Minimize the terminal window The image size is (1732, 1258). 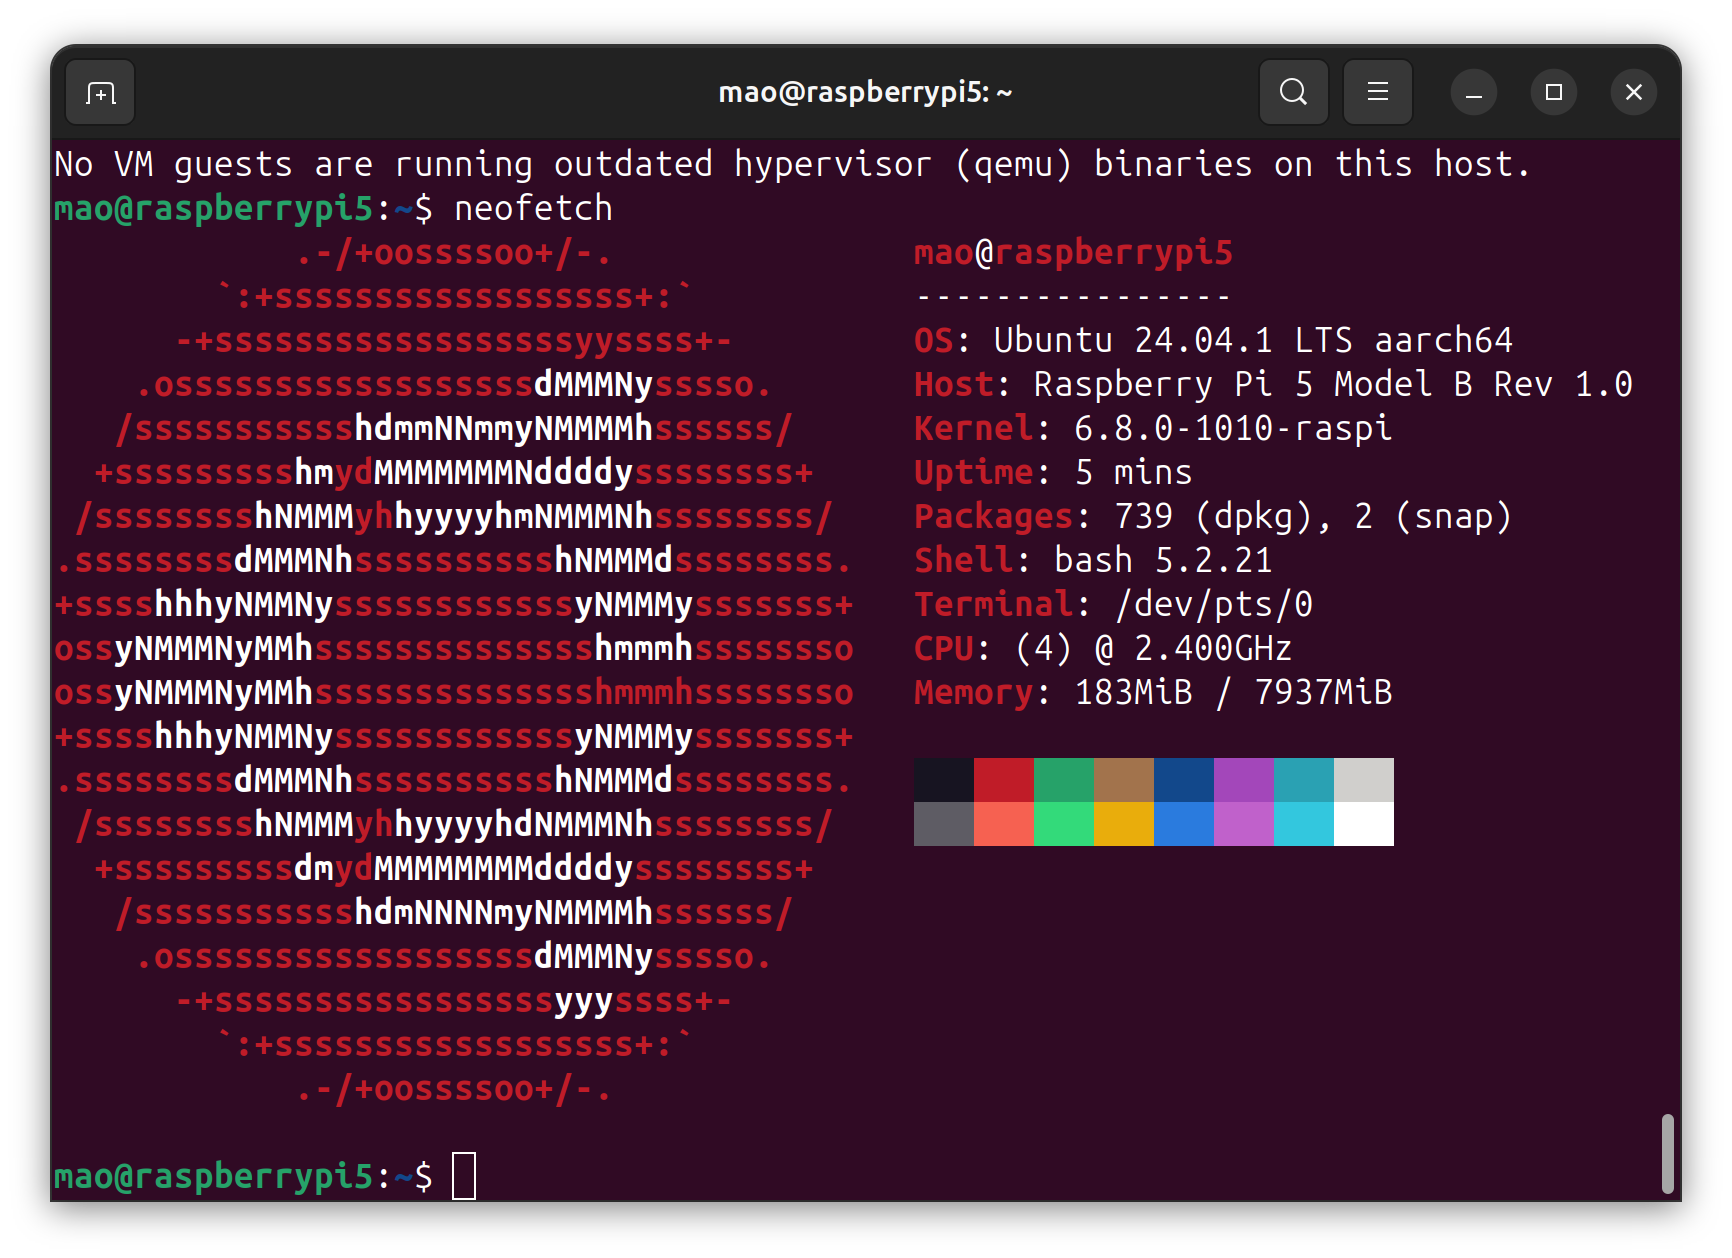coord(1473,93)
